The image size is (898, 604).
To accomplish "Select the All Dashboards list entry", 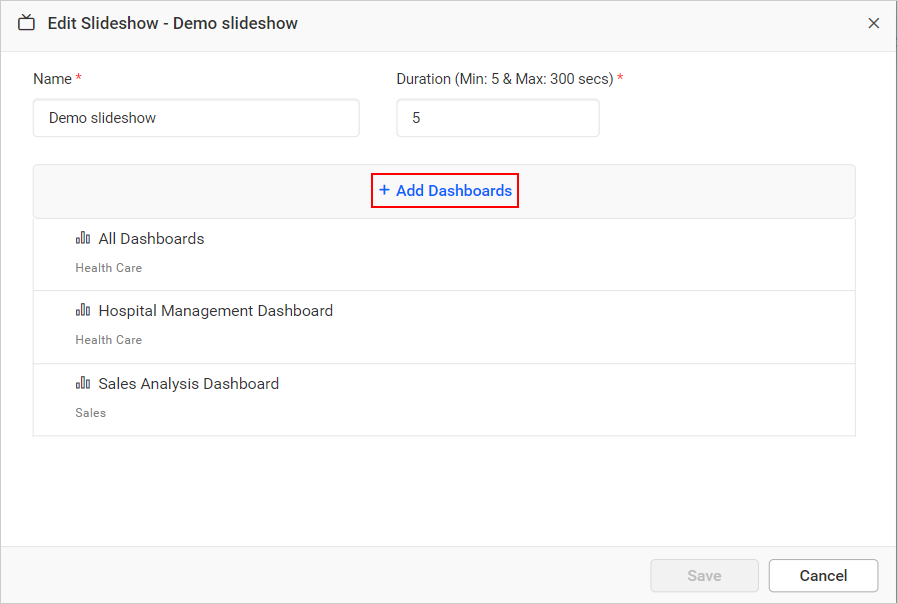I will (x=151, y=238).
